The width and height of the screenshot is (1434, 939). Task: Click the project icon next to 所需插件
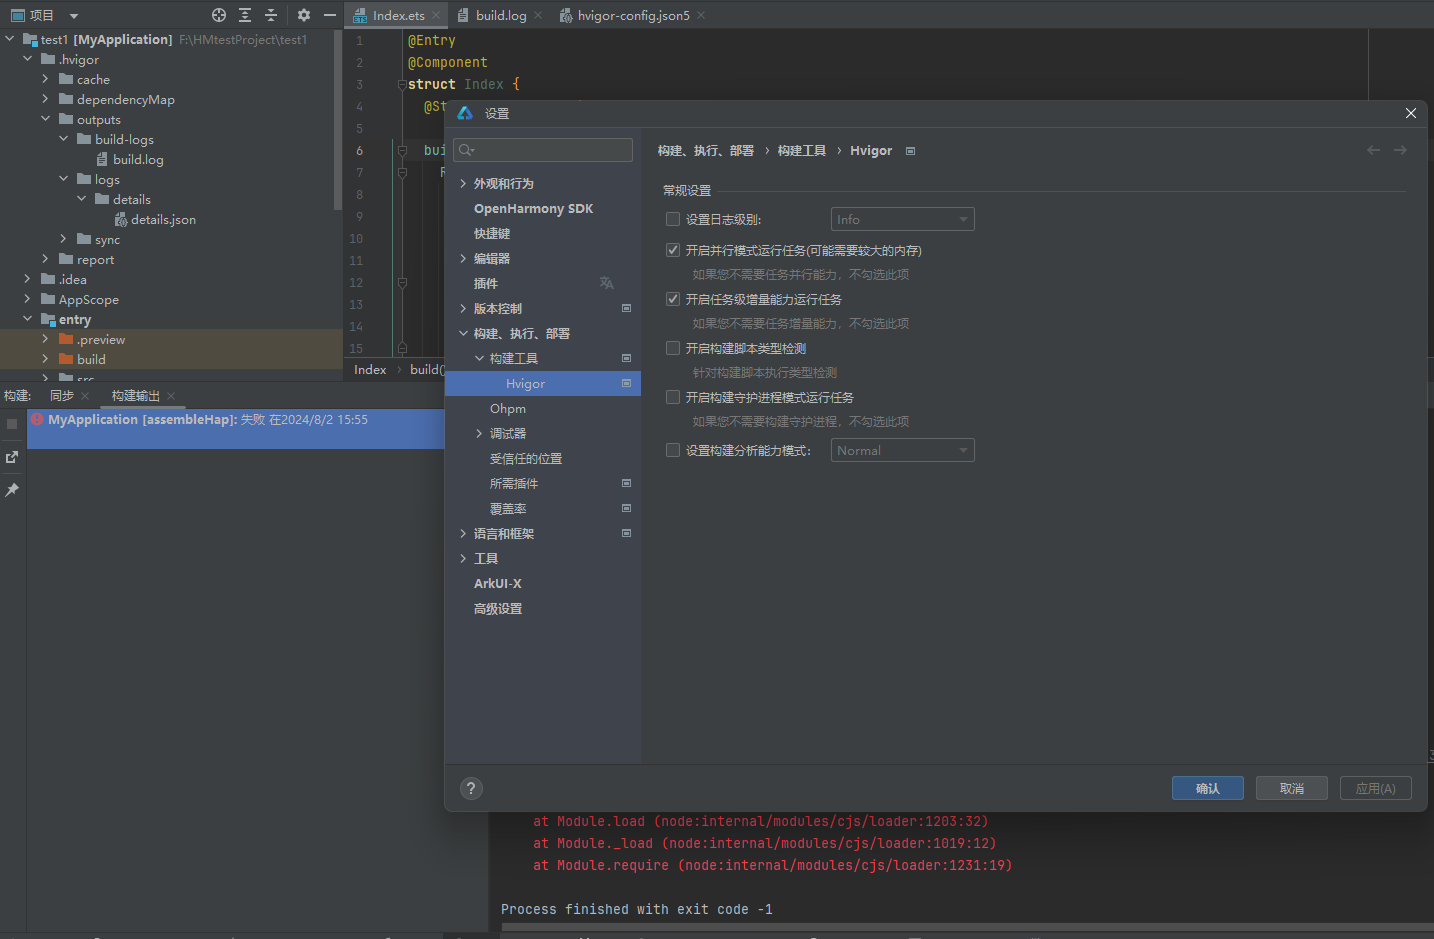(627, 483)
